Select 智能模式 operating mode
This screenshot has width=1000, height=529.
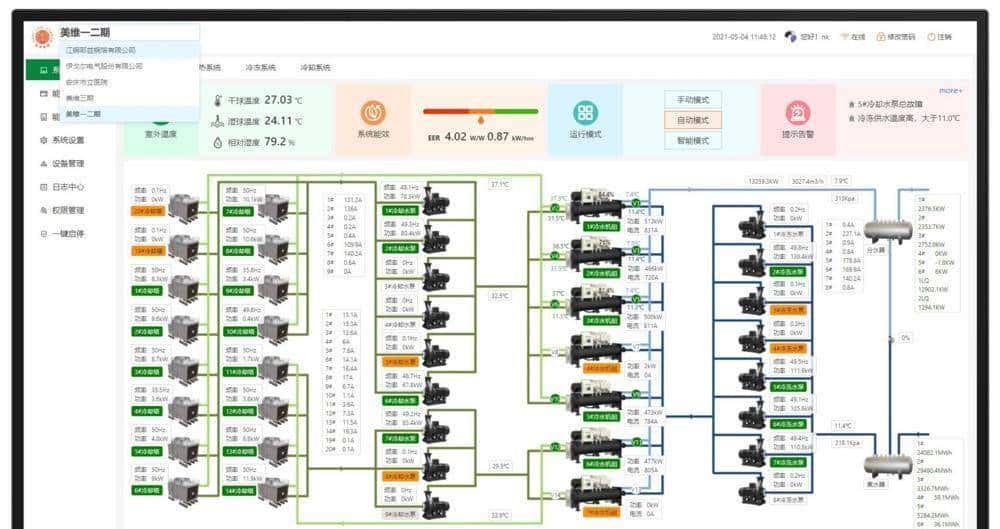pyautogui.click(x=693, y=141)
